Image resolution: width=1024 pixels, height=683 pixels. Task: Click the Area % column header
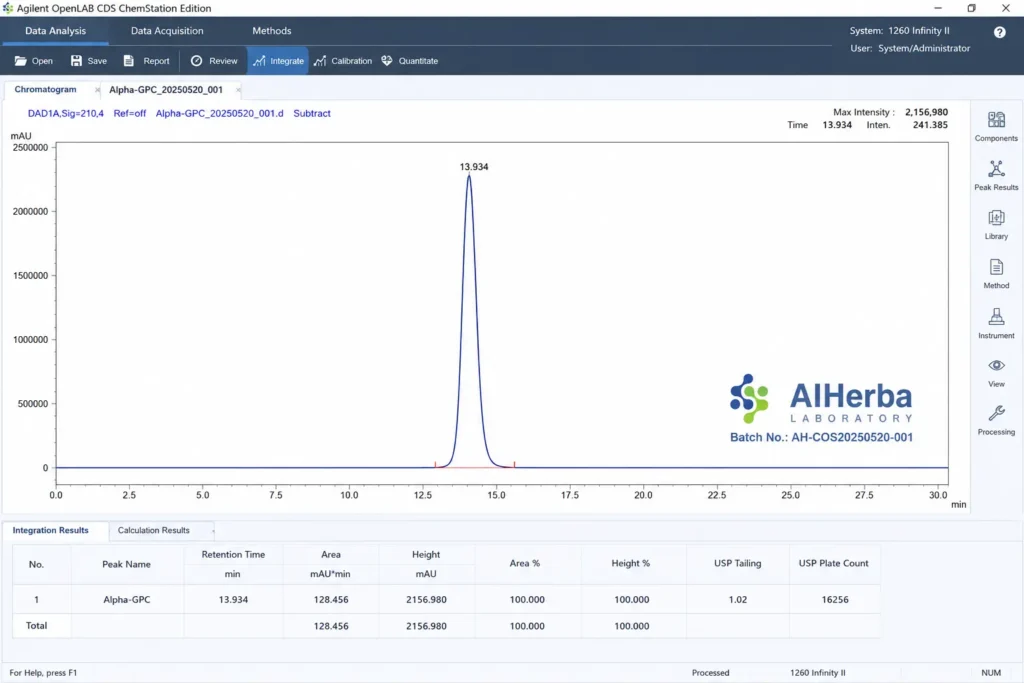pyautogui.click(x=524, y=563)
